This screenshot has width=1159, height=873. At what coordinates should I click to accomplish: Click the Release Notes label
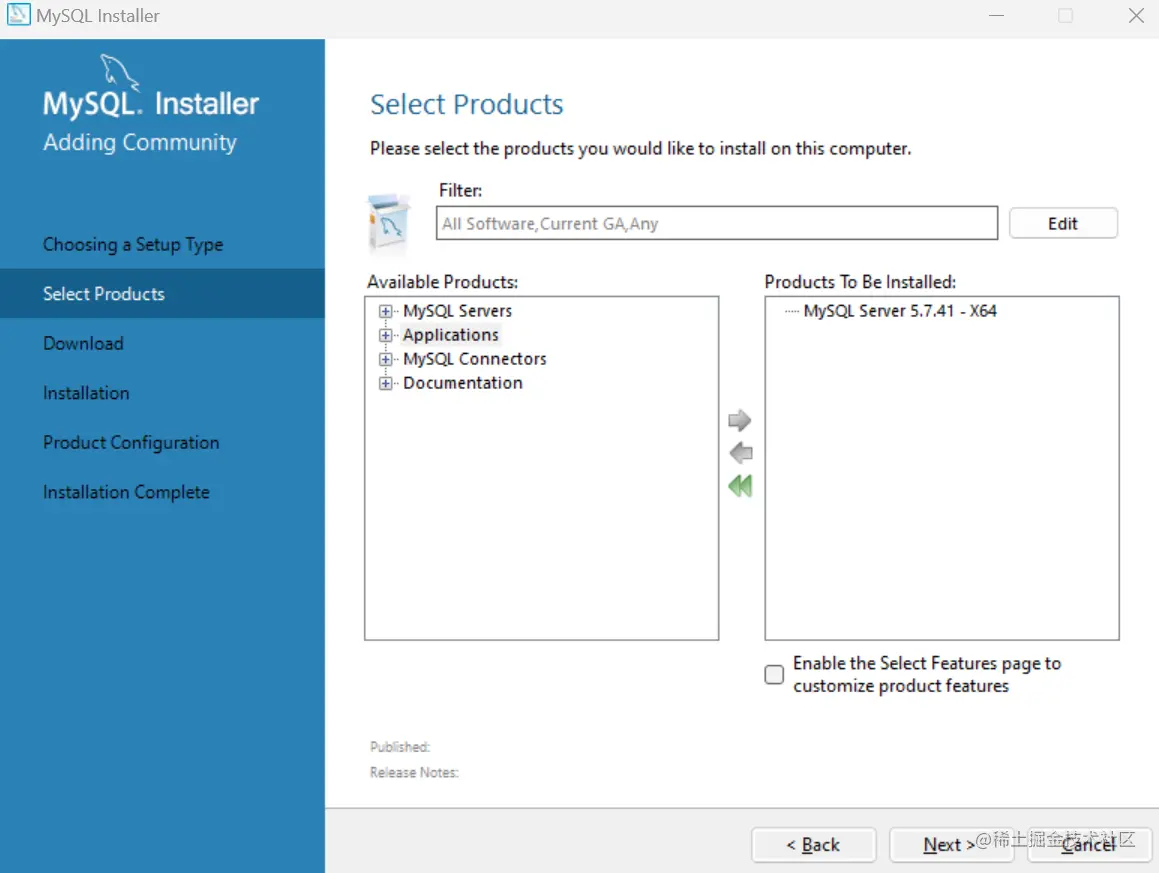tap(414, 772)
